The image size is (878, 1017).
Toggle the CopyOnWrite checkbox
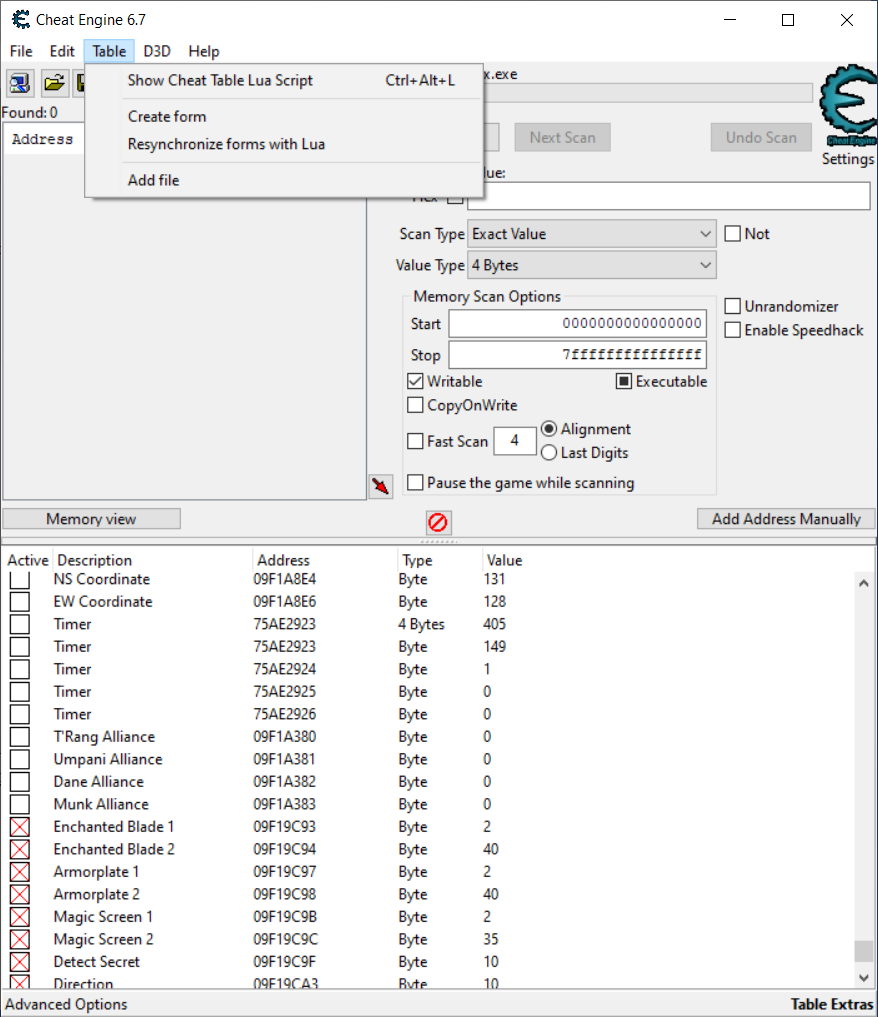coord(416,405)
